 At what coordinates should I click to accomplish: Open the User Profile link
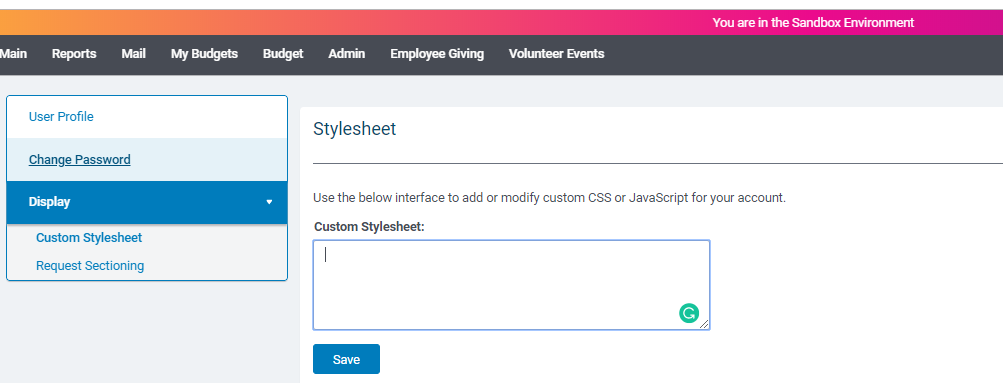[x=61, y=117]
